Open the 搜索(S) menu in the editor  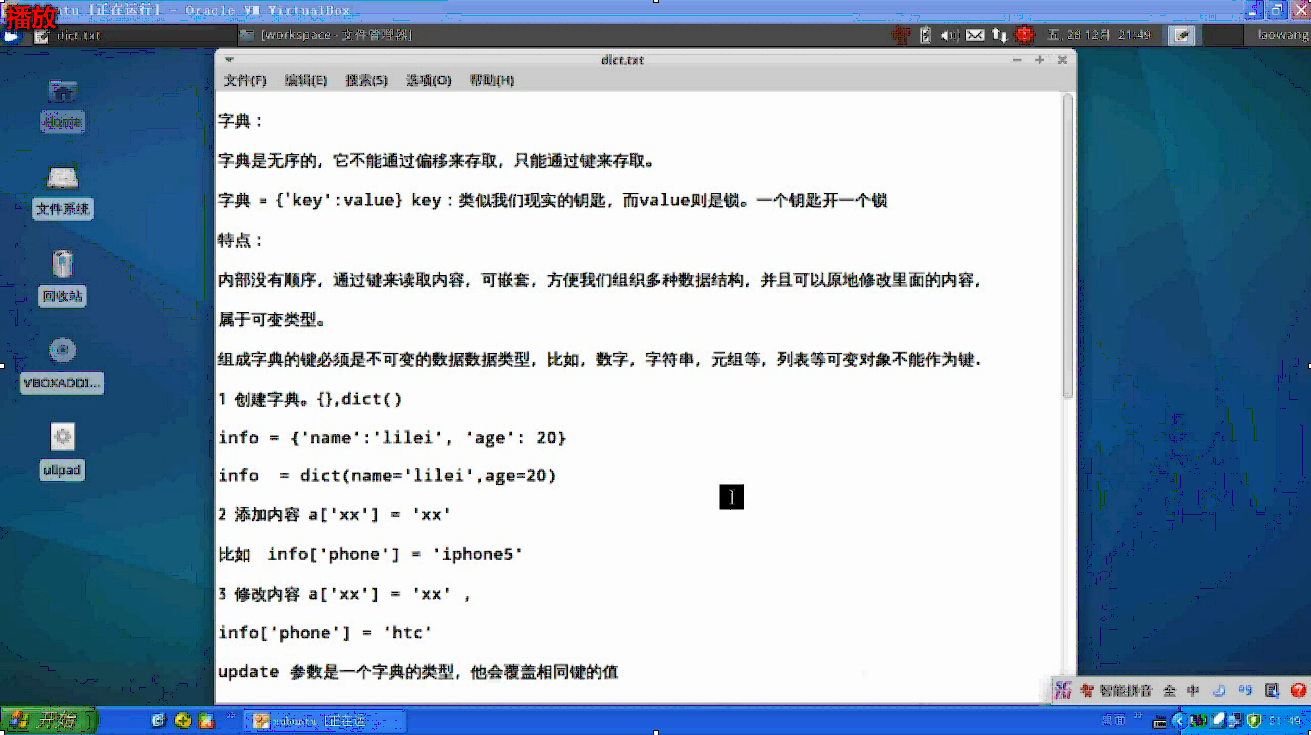pos(367,80)
